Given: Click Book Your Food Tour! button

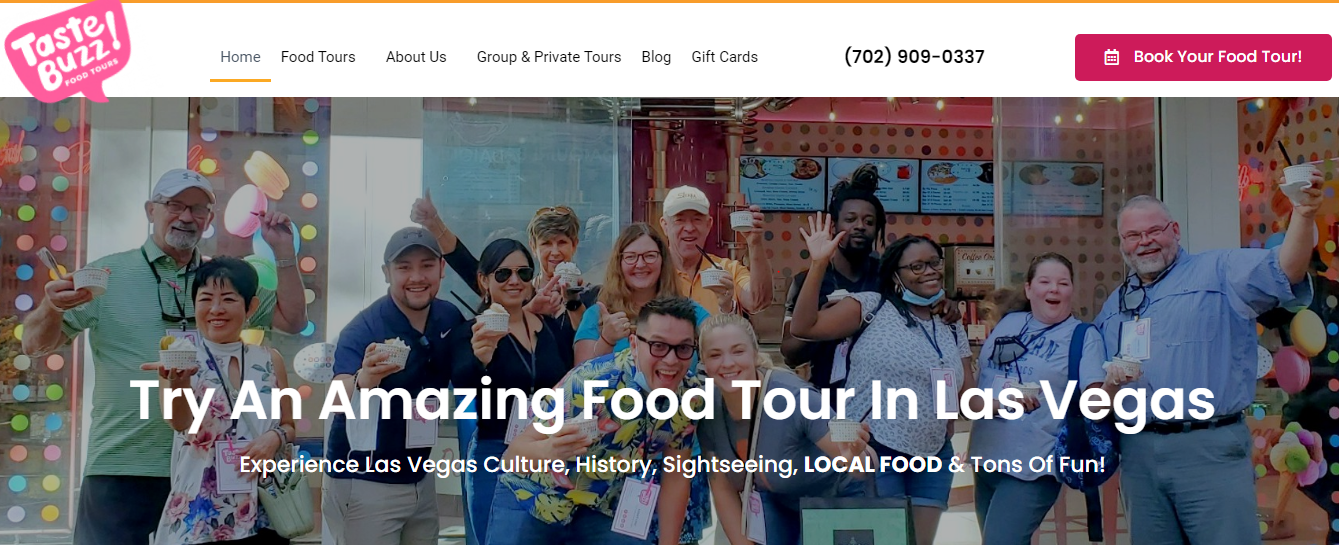Looking at the screenshot, I should click(1203, 57).
